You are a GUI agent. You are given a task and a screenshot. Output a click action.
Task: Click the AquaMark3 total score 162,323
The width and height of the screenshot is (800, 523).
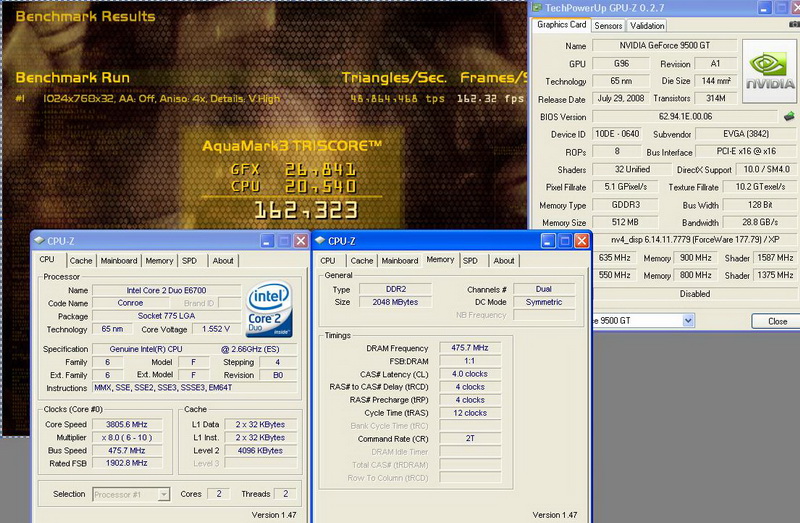click(306, 210)
